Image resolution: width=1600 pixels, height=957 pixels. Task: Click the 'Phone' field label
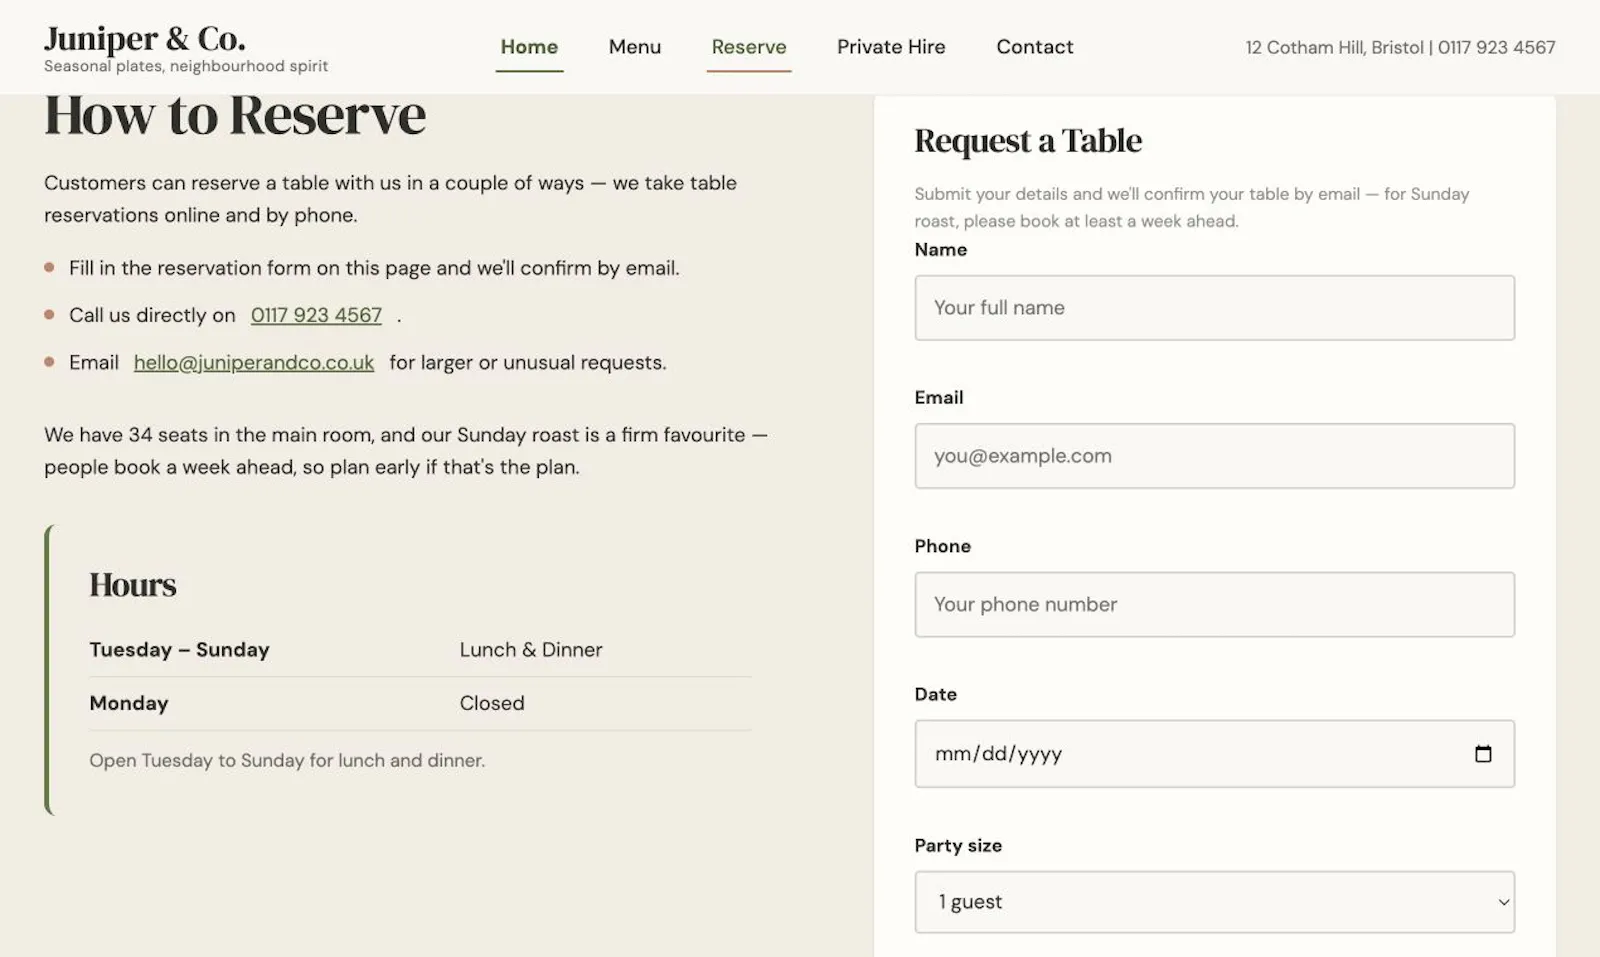pyautogui.click(x=943, y=547)
